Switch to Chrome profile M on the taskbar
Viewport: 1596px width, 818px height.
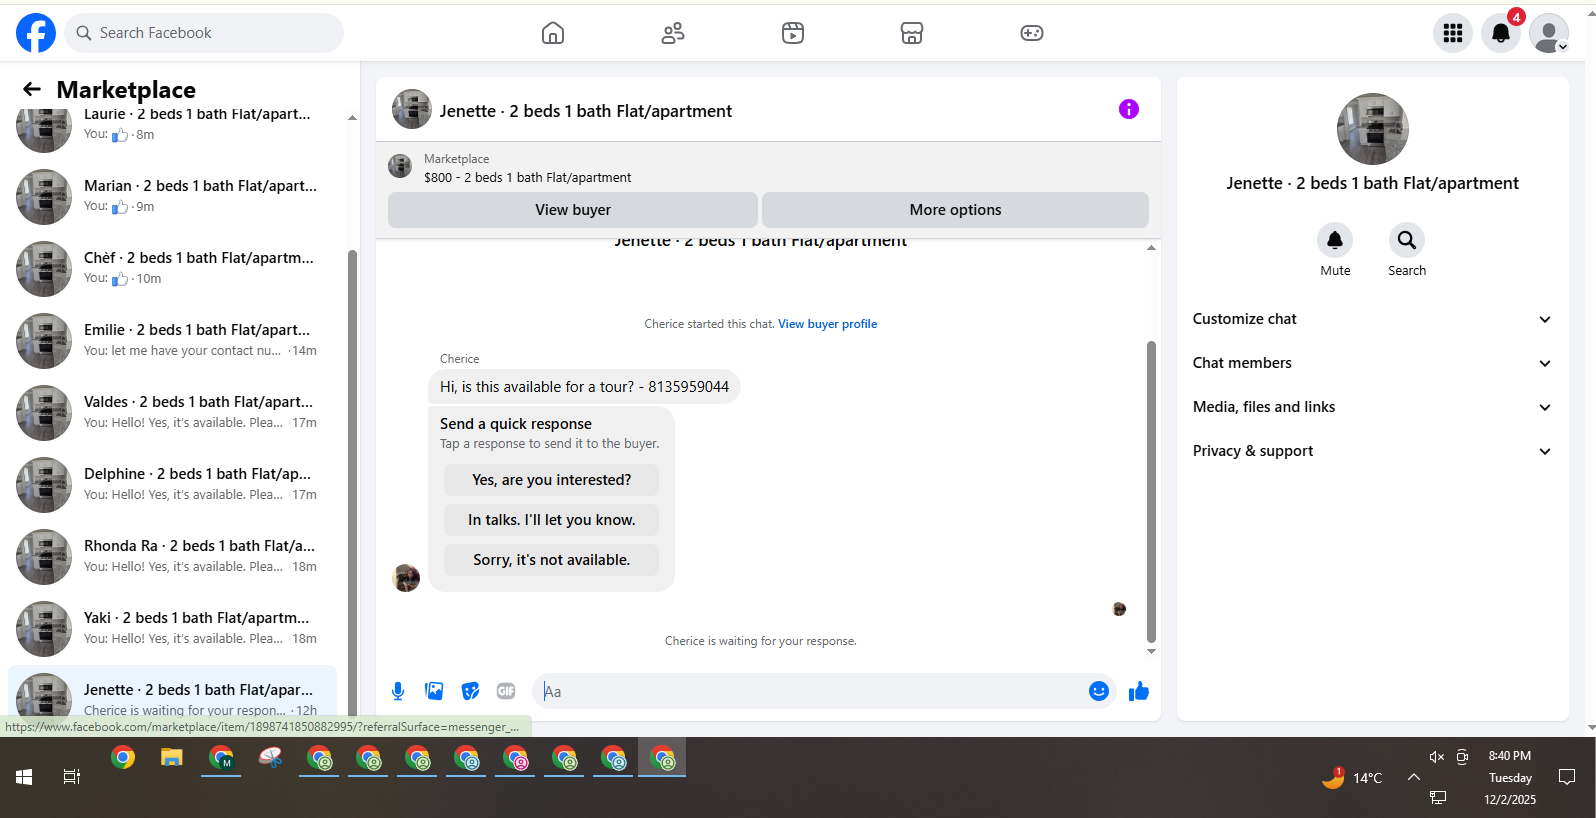pyautogui.click(x=221, y=759)
